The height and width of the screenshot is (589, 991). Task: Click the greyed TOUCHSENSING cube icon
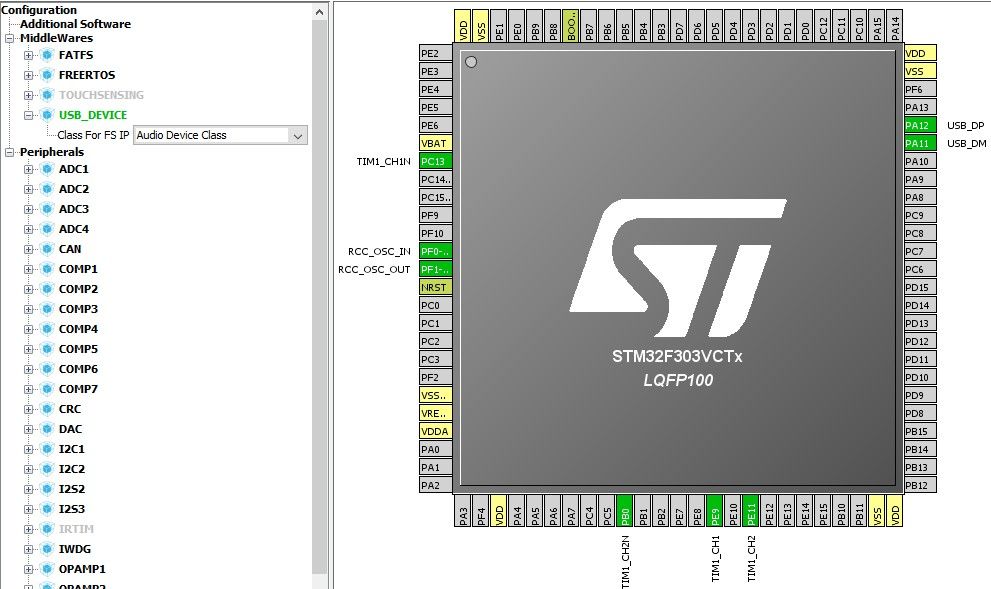(x=47, y=95)
